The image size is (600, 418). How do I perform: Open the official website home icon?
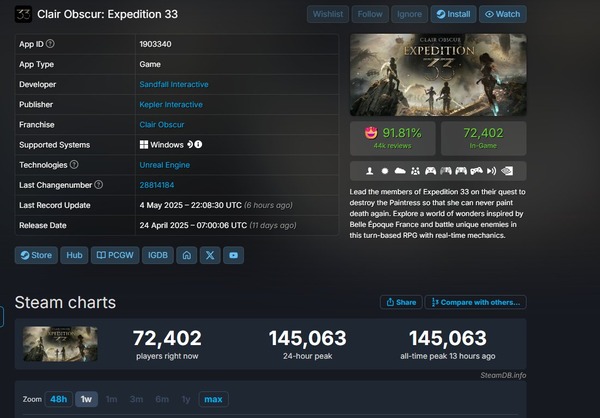click(x=186, y=255)
